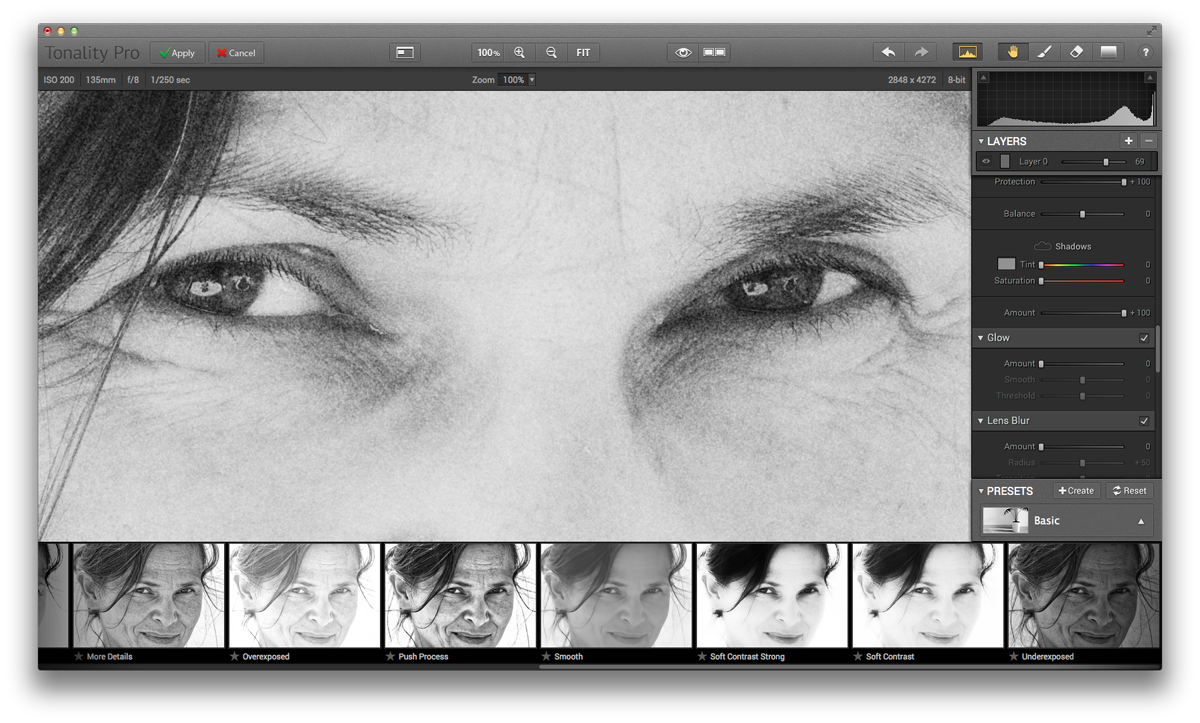Viewport: 1200px width, 723px height.
Task: Adjust Layer 0 opacity slider
Action: [1092, 161]
